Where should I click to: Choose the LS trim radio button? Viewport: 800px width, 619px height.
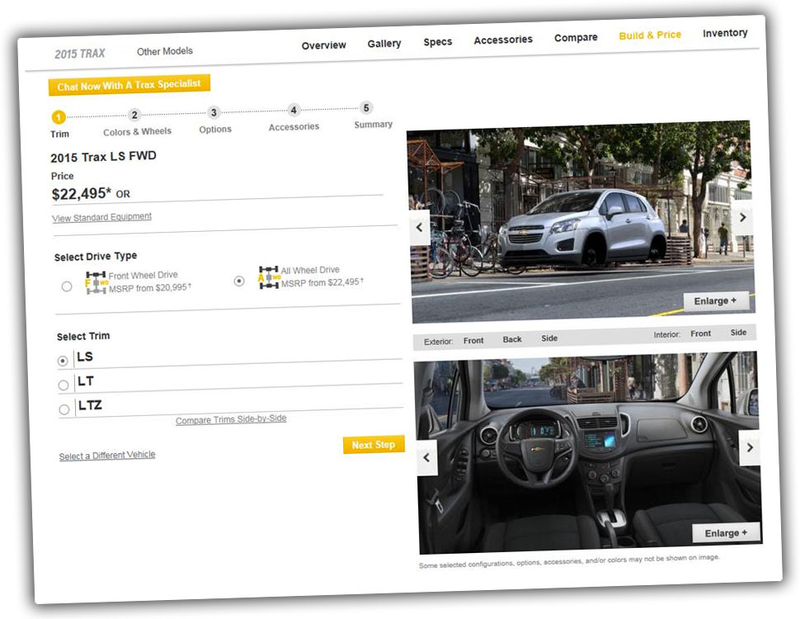63,361
